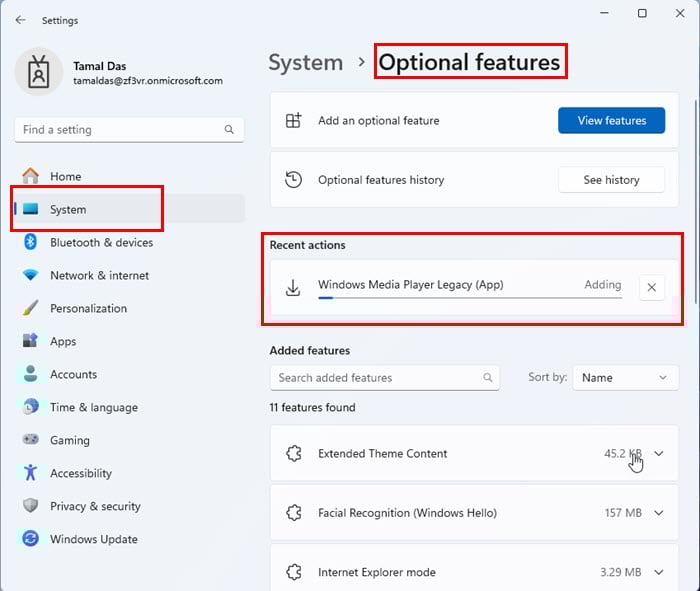700x591 pixels.
Task: Go to Network & internet settings
Action: coord(99,275)
